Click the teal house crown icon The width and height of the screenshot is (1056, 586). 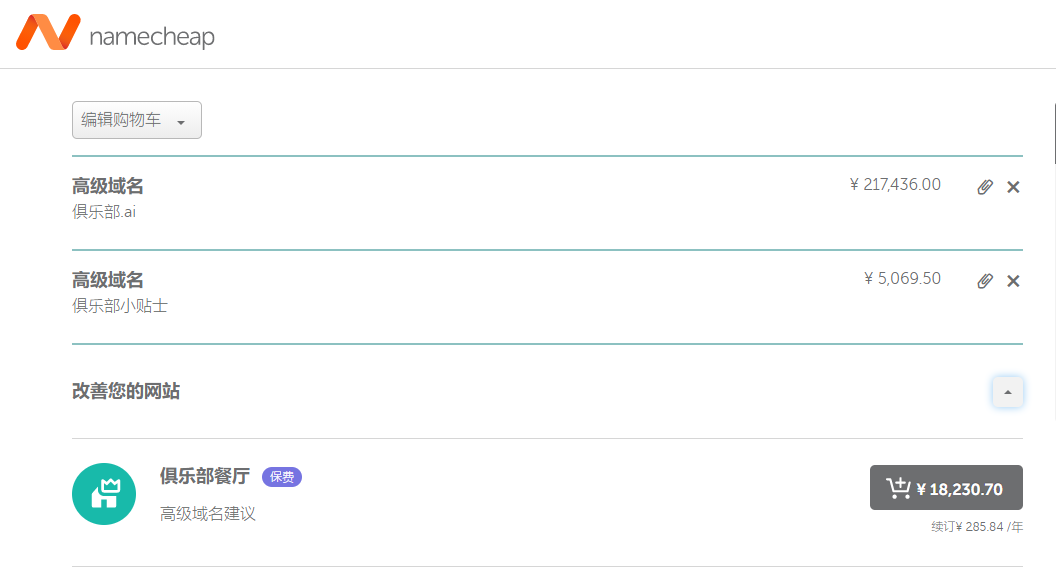point(104,494)
